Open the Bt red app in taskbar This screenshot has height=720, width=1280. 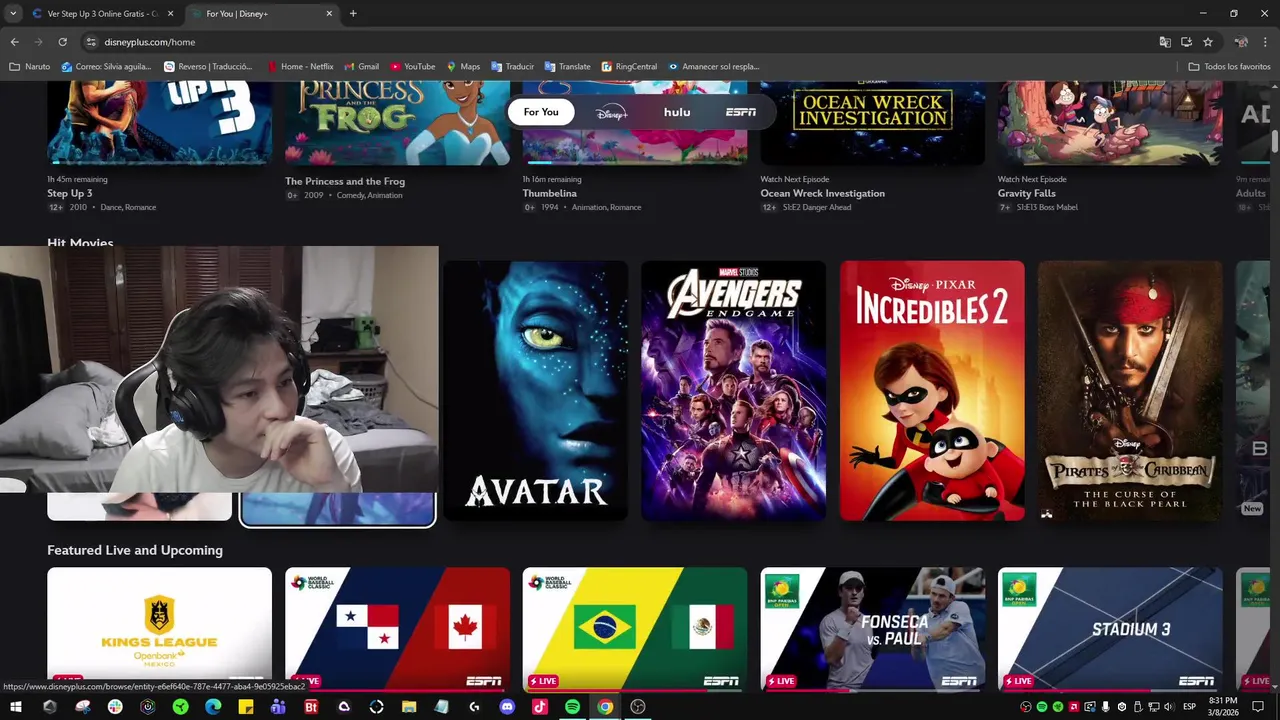(311, 707)
